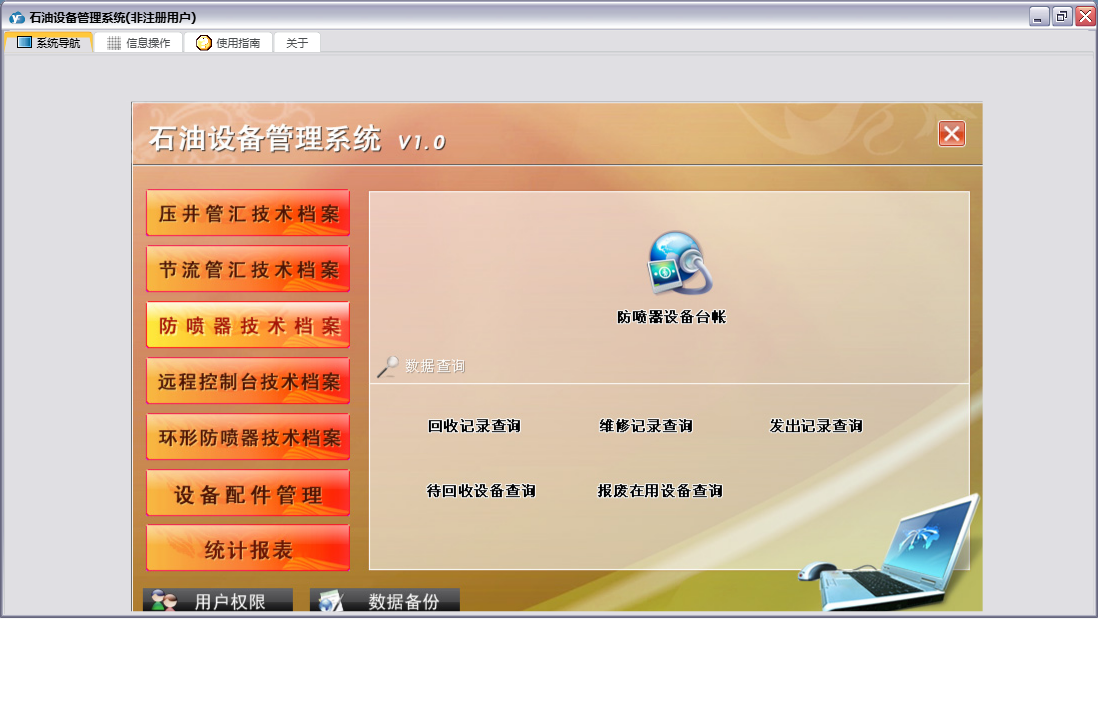Click the application icon in title bar

(x=17, y=18)
